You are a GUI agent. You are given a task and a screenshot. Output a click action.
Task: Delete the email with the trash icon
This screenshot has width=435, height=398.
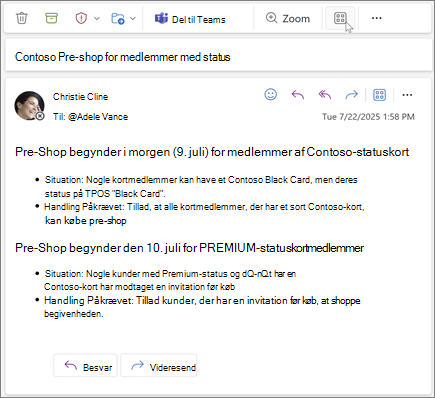coord(22,18)
